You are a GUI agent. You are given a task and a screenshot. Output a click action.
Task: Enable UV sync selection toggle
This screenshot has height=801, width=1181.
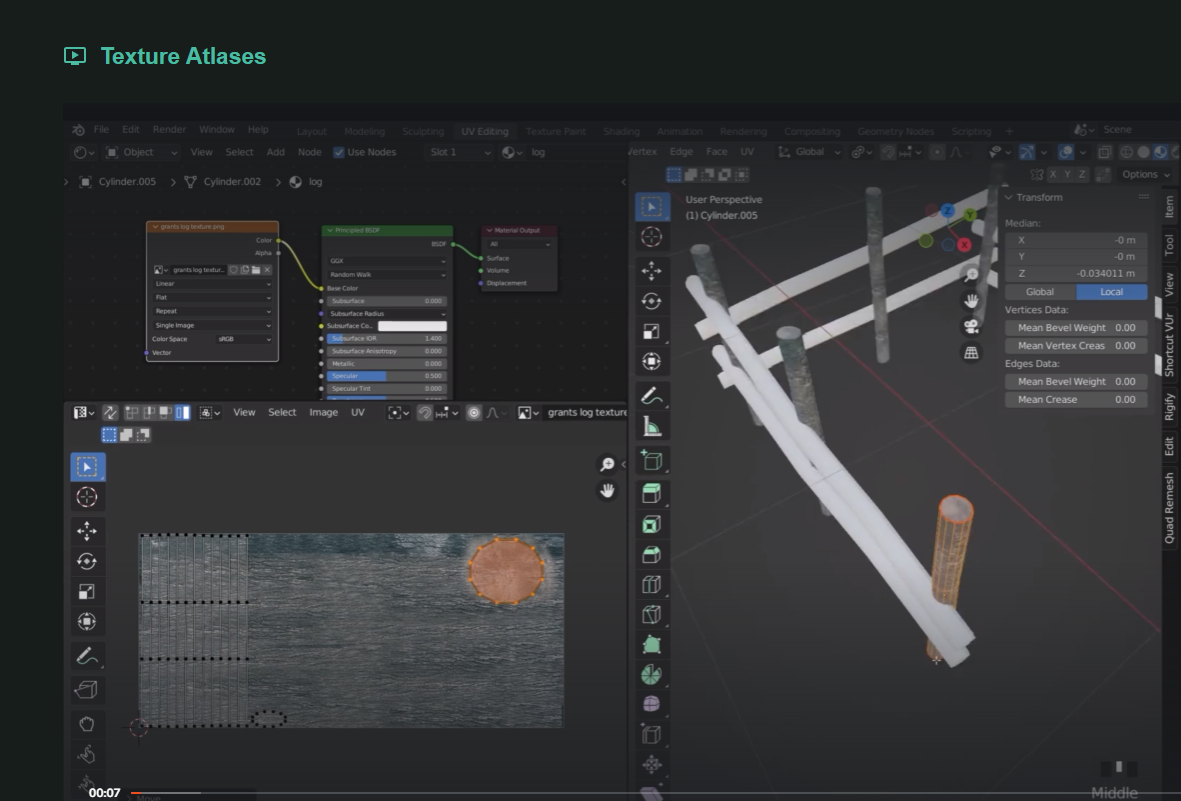coord(110,412)
